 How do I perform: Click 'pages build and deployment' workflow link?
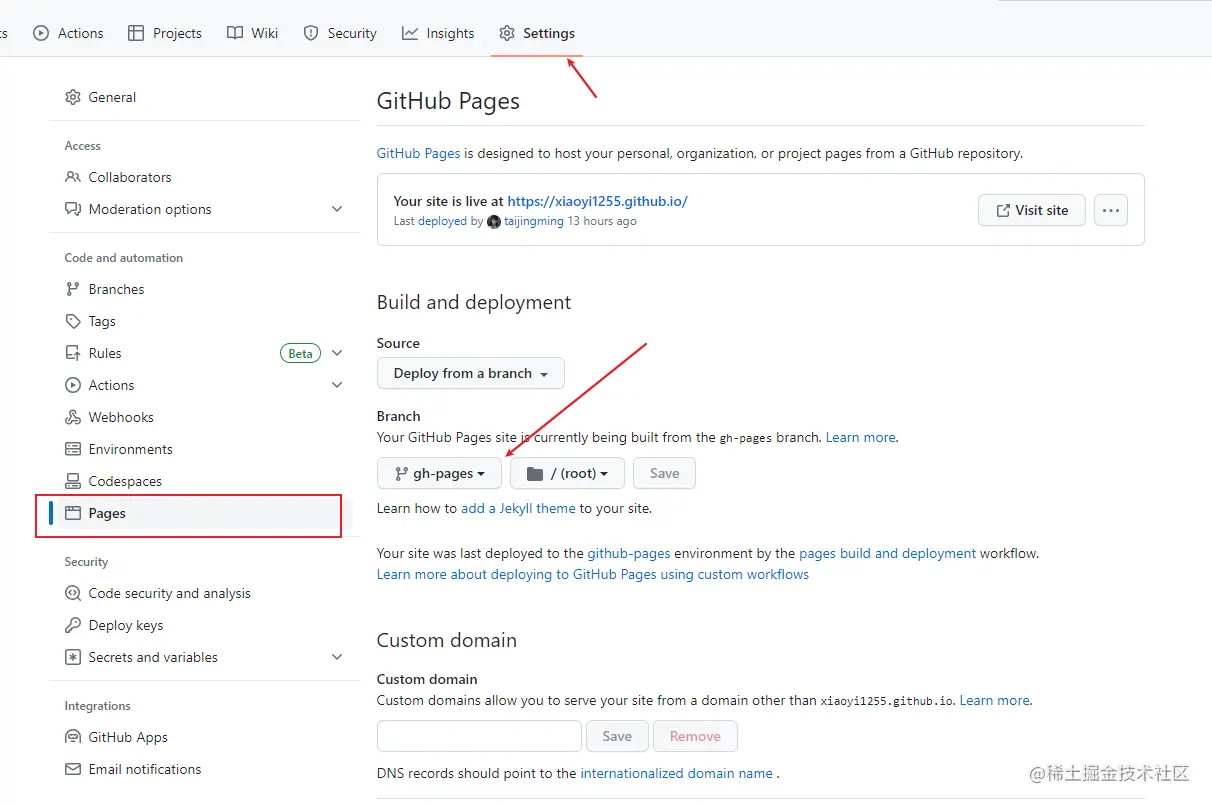point(888,553)
